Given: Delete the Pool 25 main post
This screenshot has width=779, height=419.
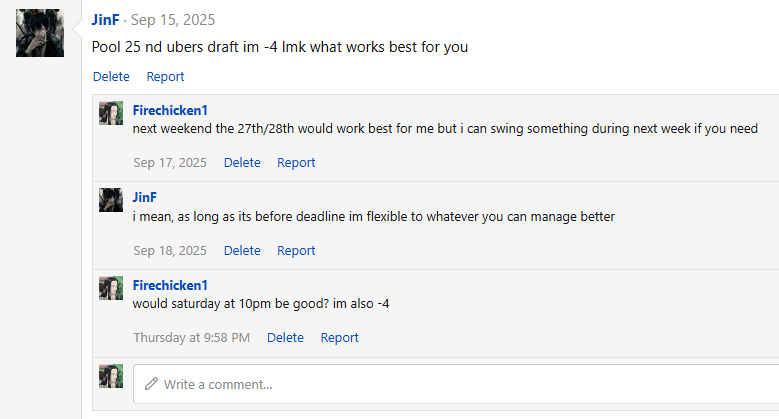Looking at the screenshot, I should pos(111,77).
